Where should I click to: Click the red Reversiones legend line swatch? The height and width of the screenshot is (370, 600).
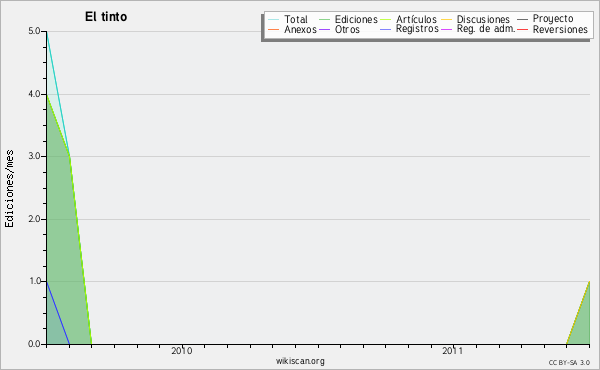(x=522, y=29)
